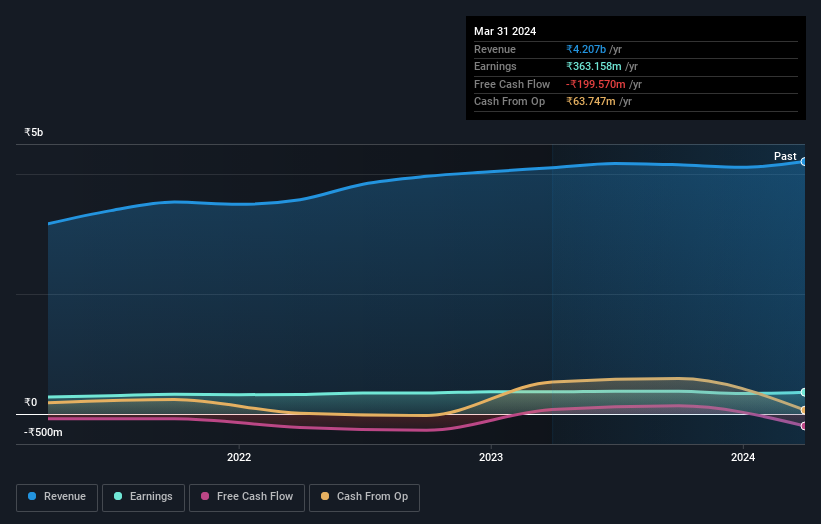The height and width of the screenshot is (524, 821).
Task: Select the Earnings end-point marker on the chart
Action: click(804, 392)
